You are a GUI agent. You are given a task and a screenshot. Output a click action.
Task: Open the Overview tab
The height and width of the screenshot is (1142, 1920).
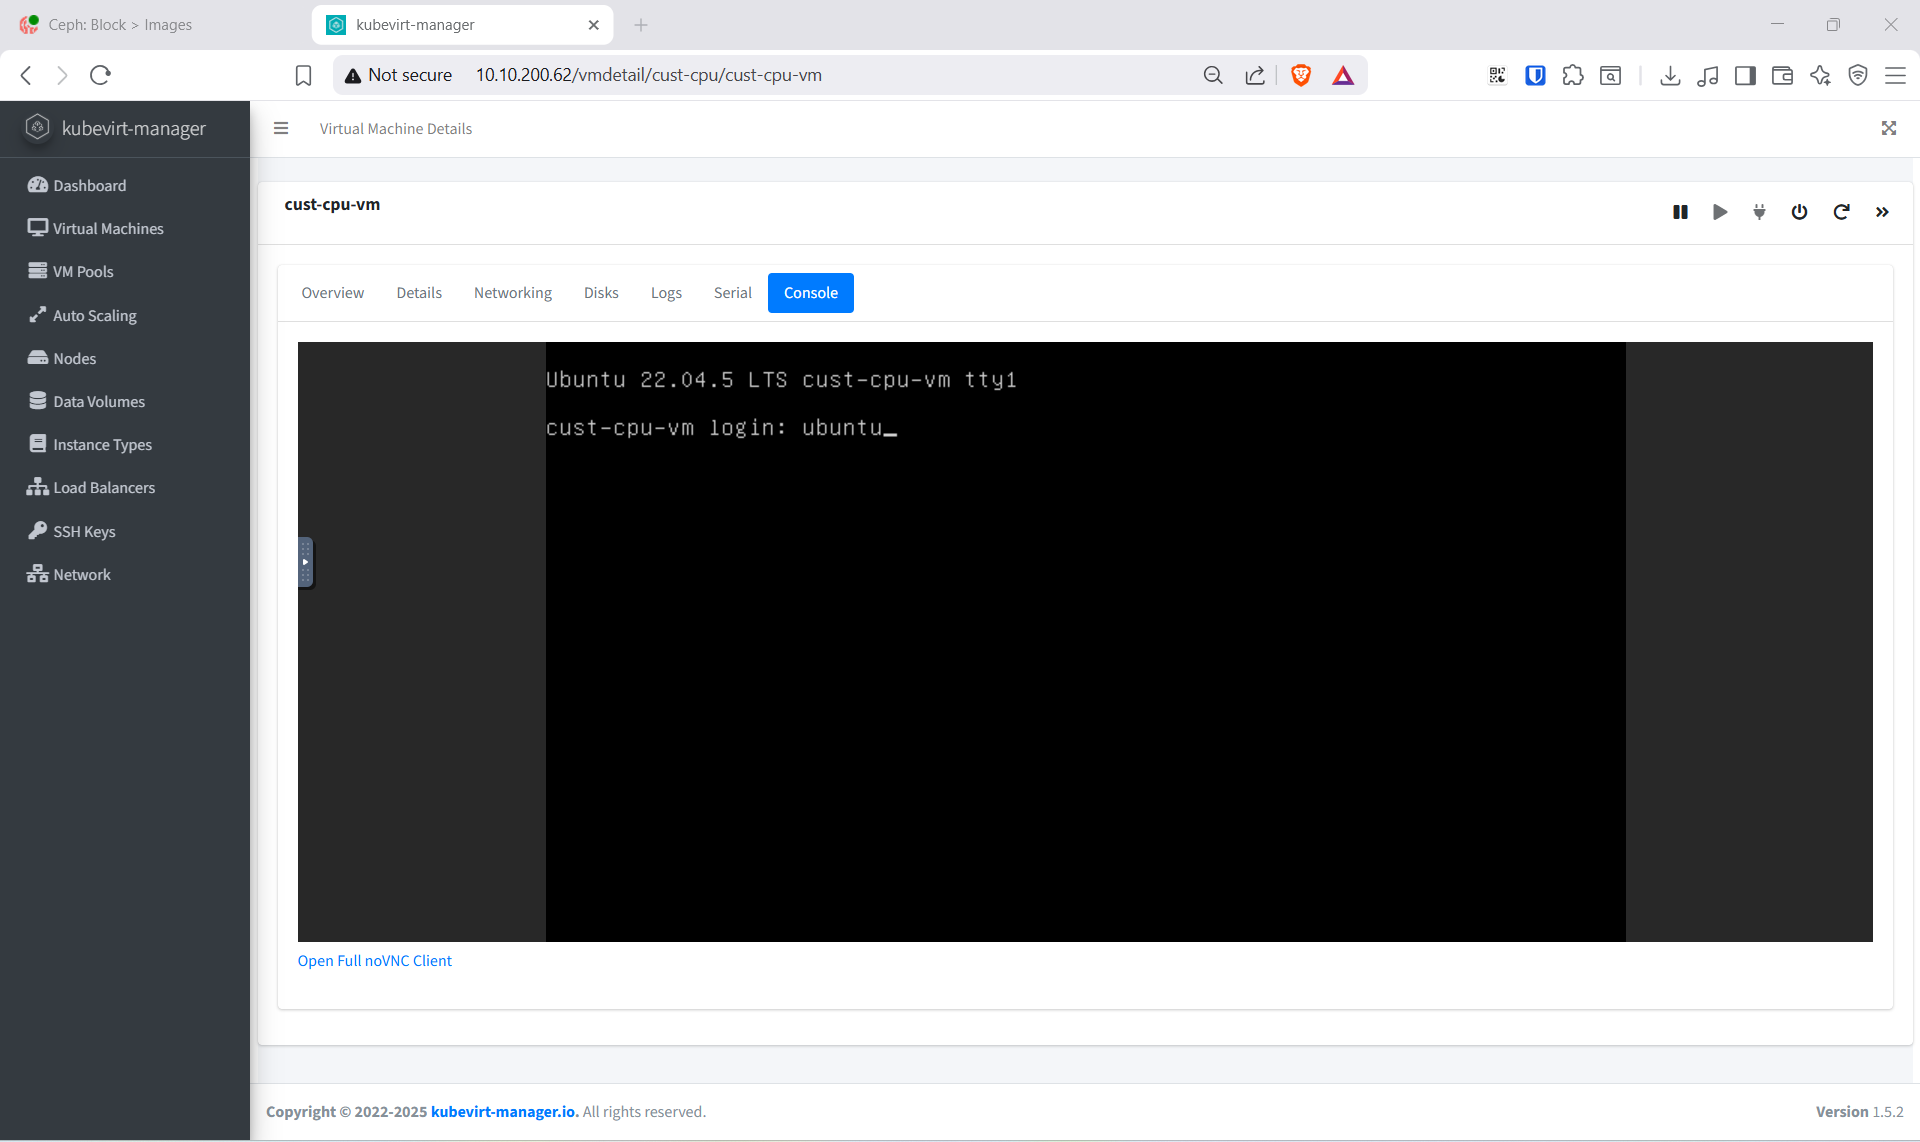[333, 293]
